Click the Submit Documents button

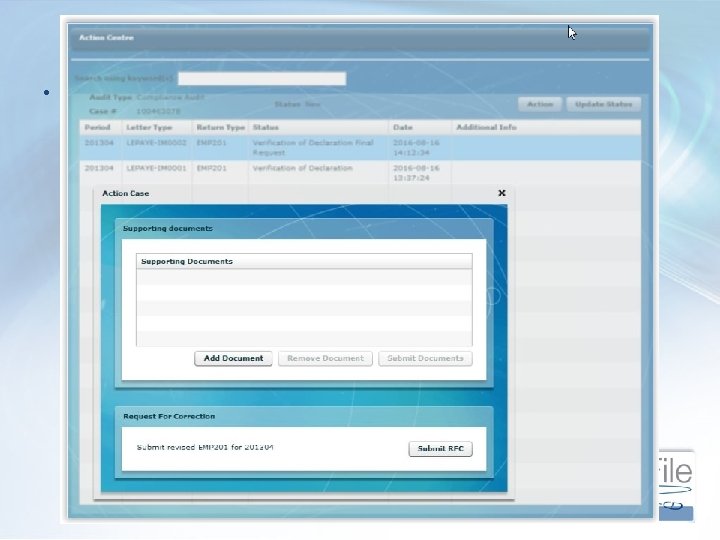coord(425,359)
